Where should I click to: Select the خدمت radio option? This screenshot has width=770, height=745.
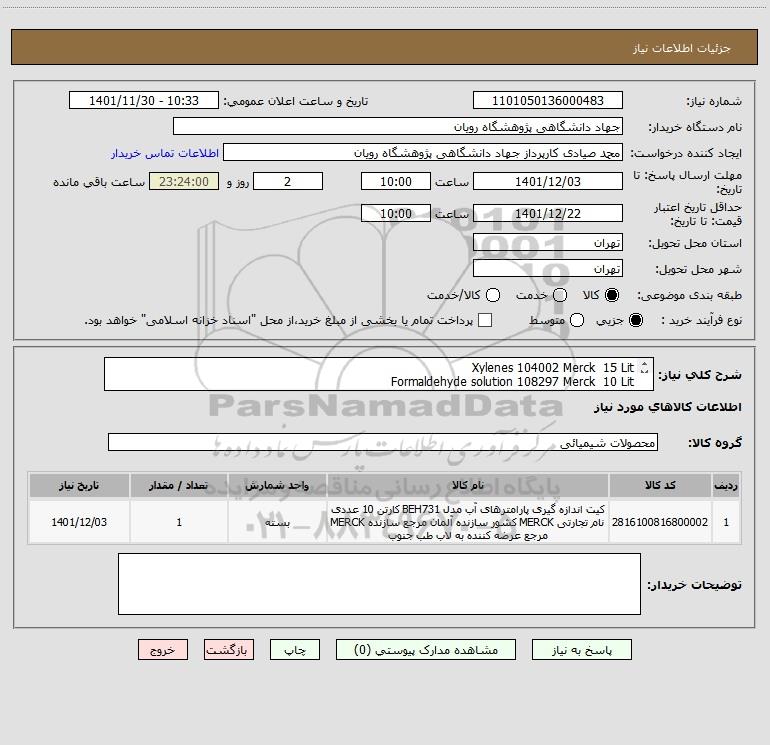tap(560, 295)
